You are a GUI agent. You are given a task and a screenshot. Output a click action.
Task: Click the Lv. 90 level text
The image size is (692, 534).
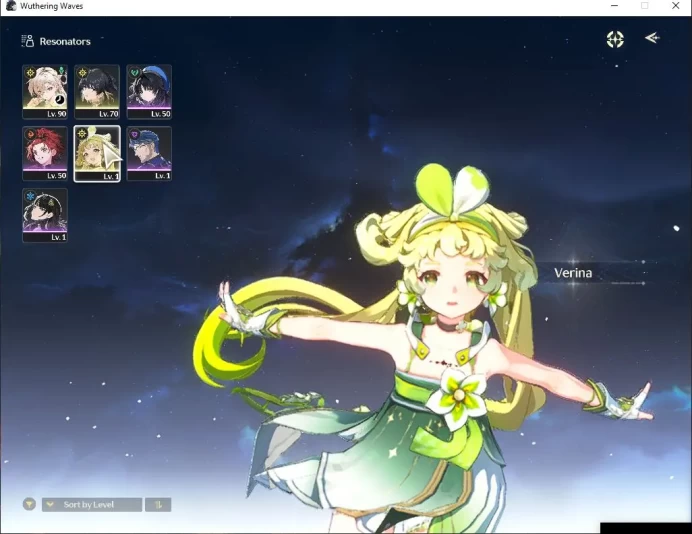click(56, 114)
